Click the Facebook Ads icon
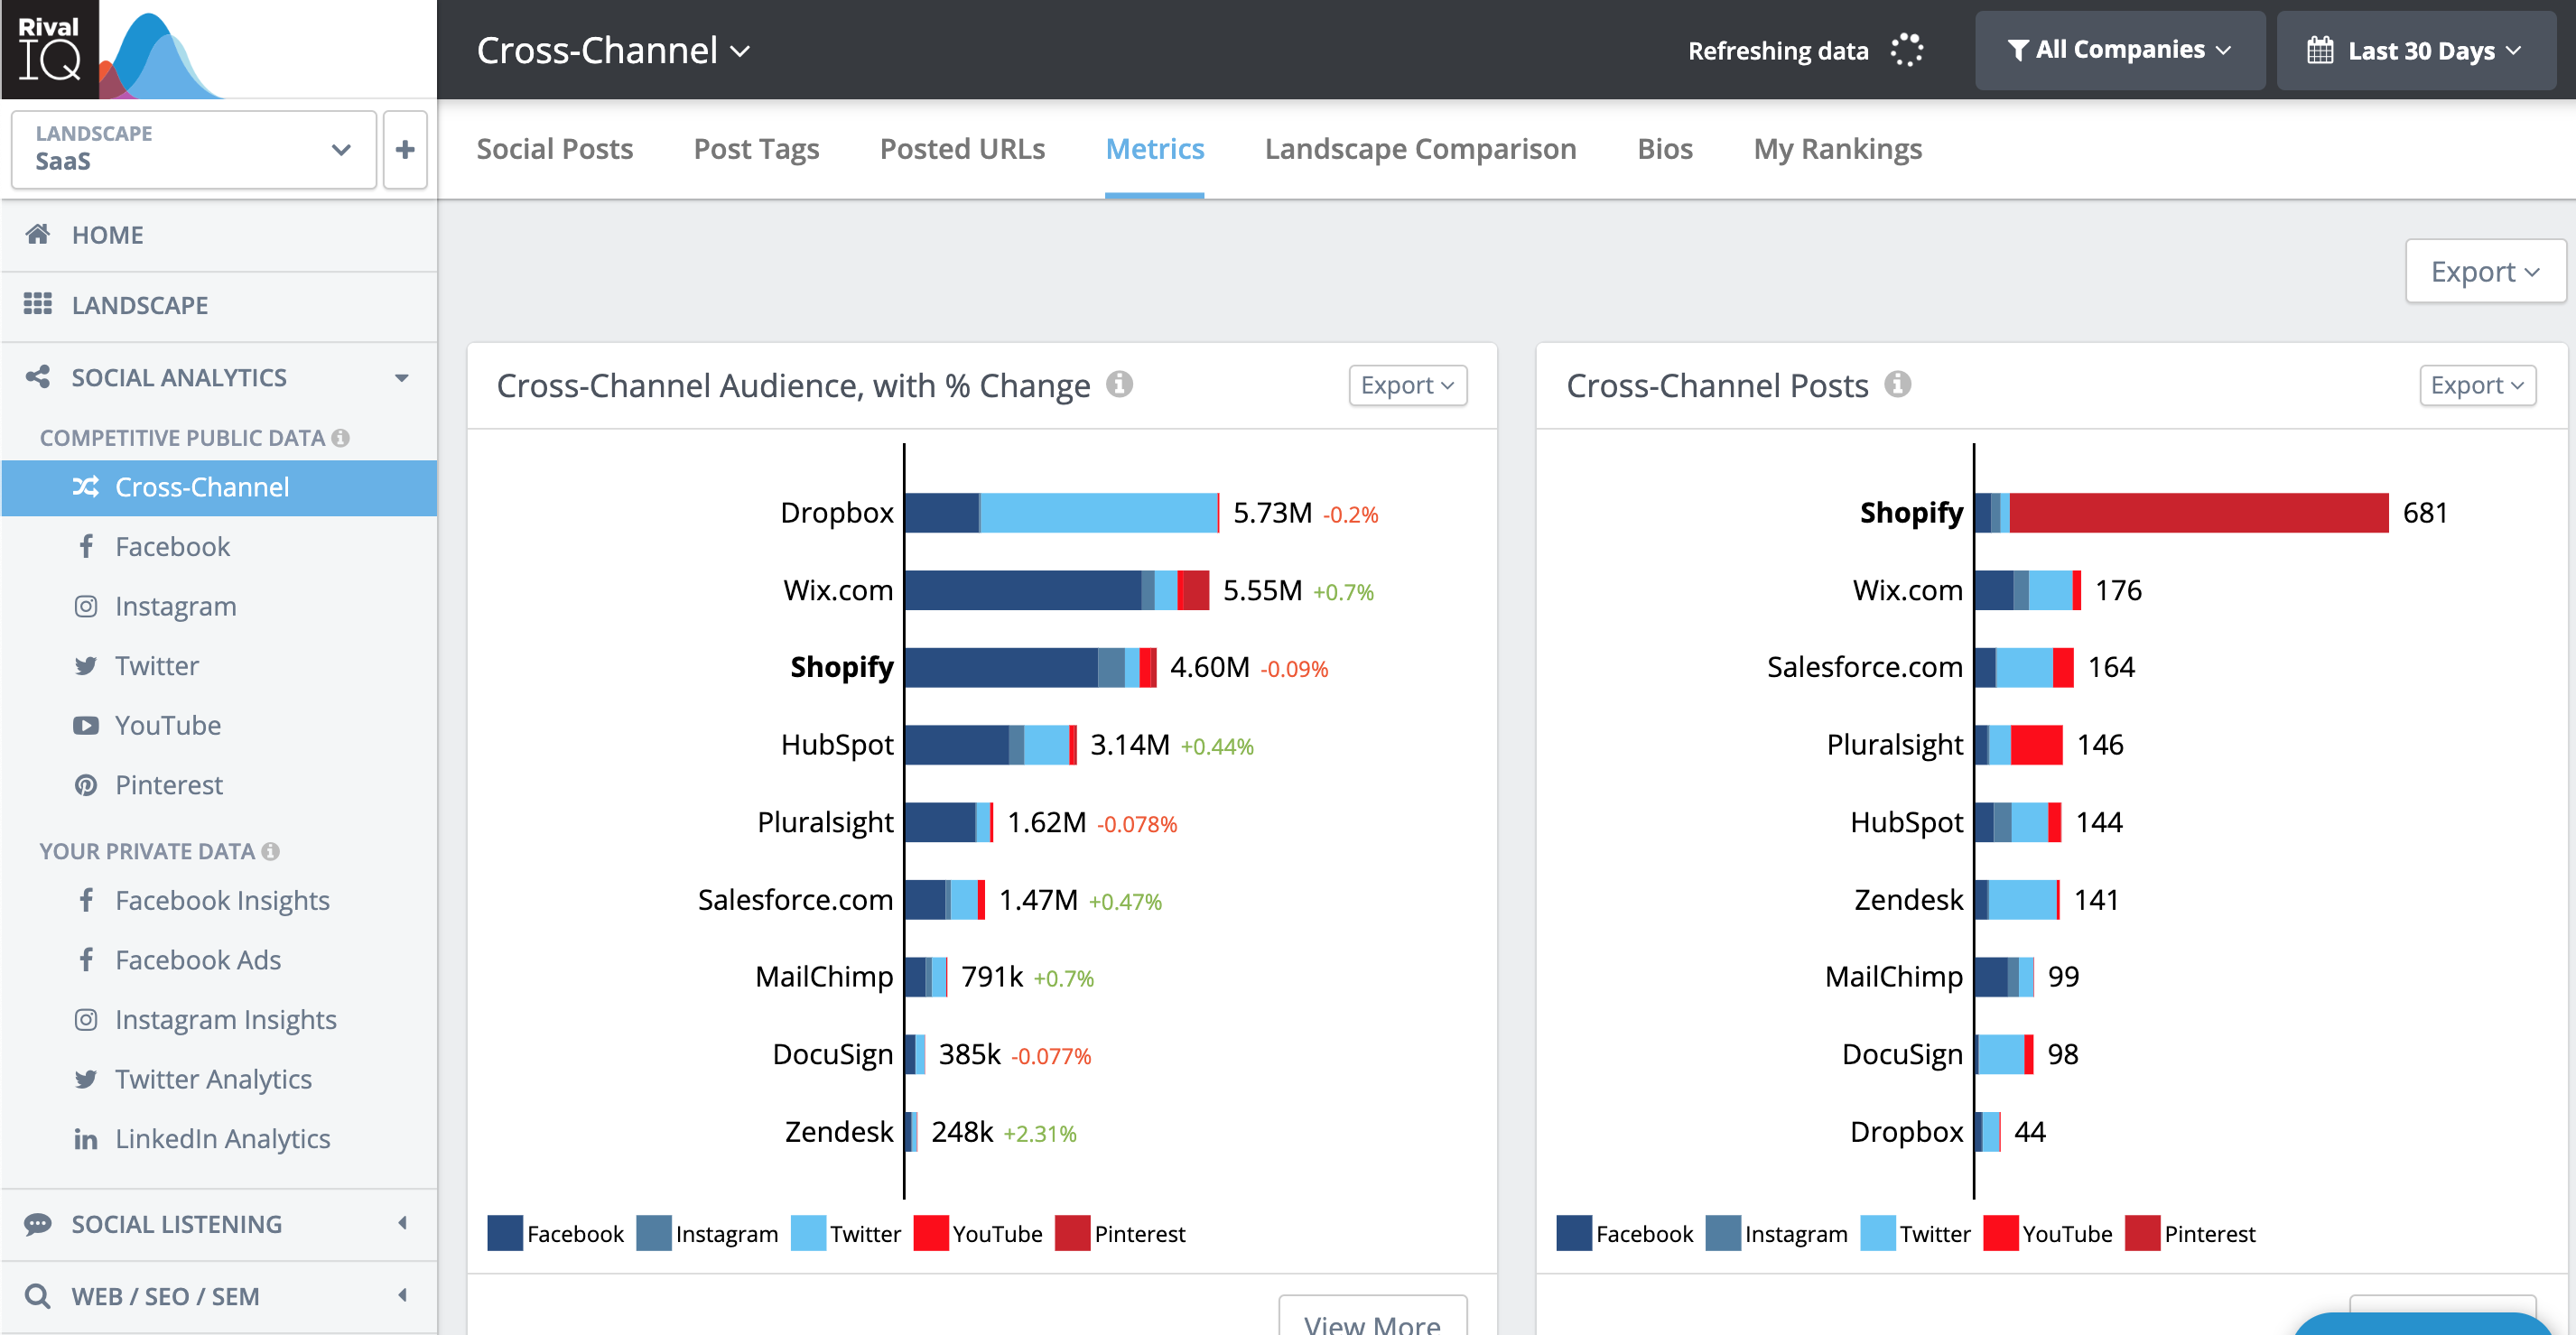This screenshot has width=2576, height=1335. [86, 960]
